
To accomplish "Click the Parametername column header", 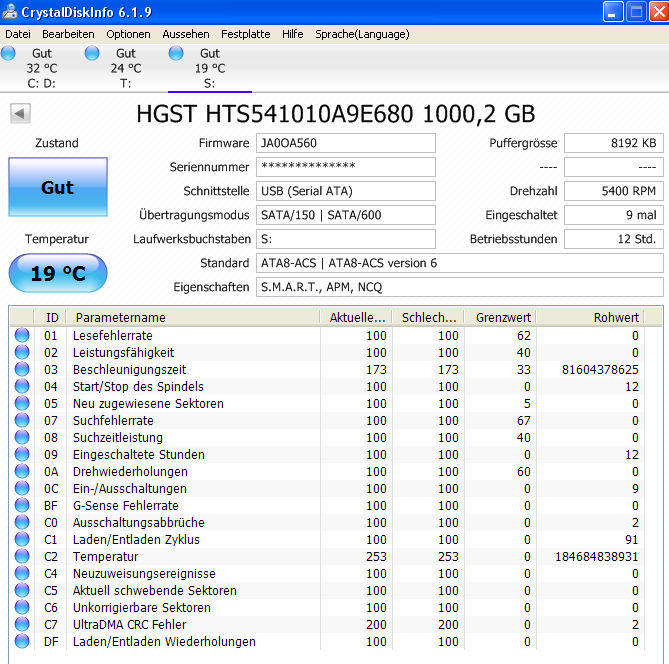I will click(193, 317).
